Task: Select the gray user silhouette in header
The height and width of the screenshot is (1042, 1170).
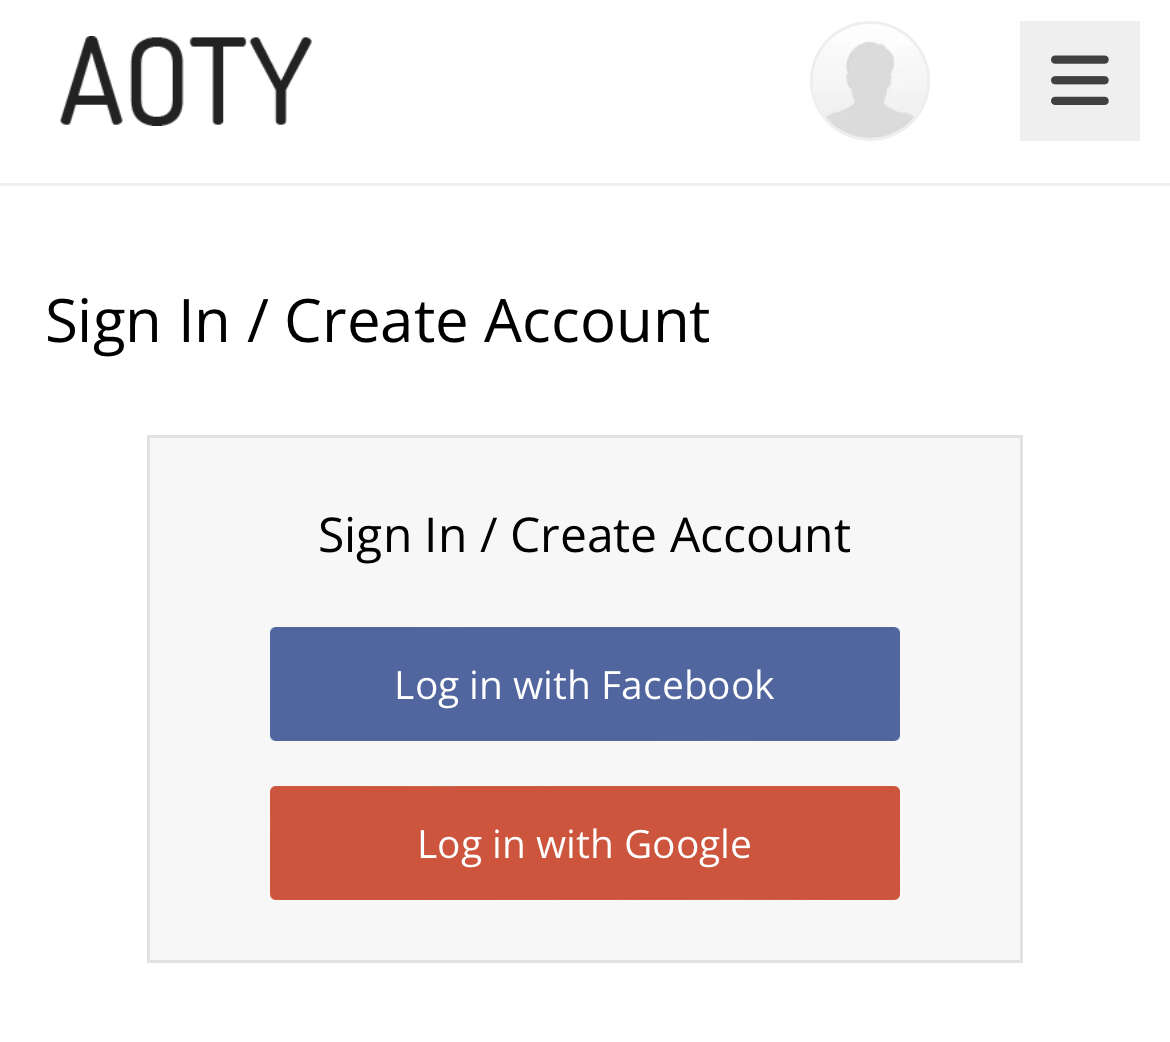Action: (x=869, y=80)
